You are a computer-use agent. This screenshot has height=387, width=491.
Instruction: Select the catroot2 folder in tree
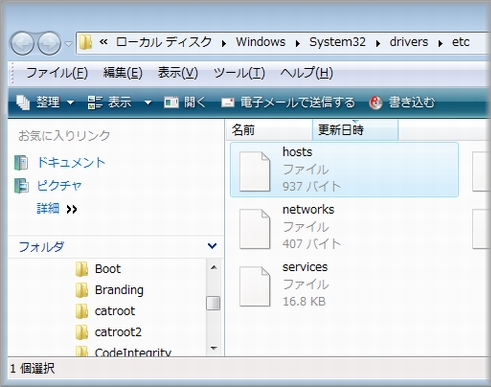[118, 332]
